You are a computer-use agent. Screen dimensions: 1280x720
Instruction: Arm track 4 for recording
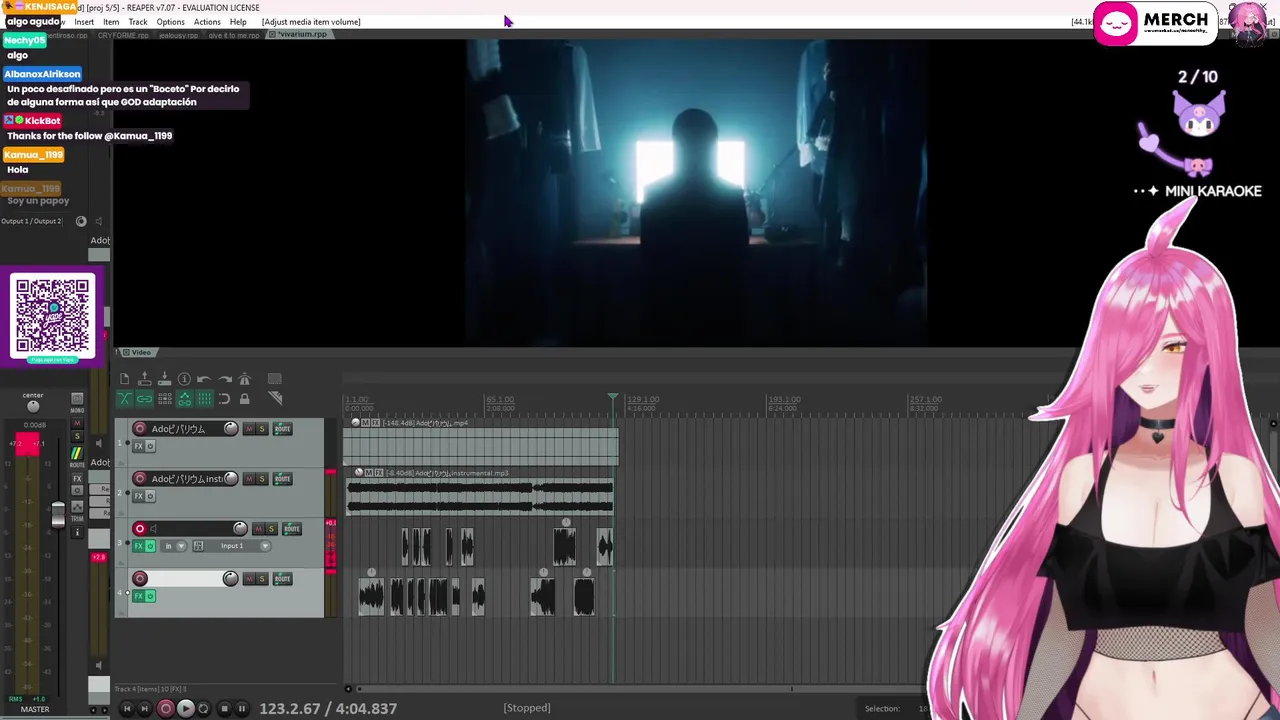coord(140,579)
